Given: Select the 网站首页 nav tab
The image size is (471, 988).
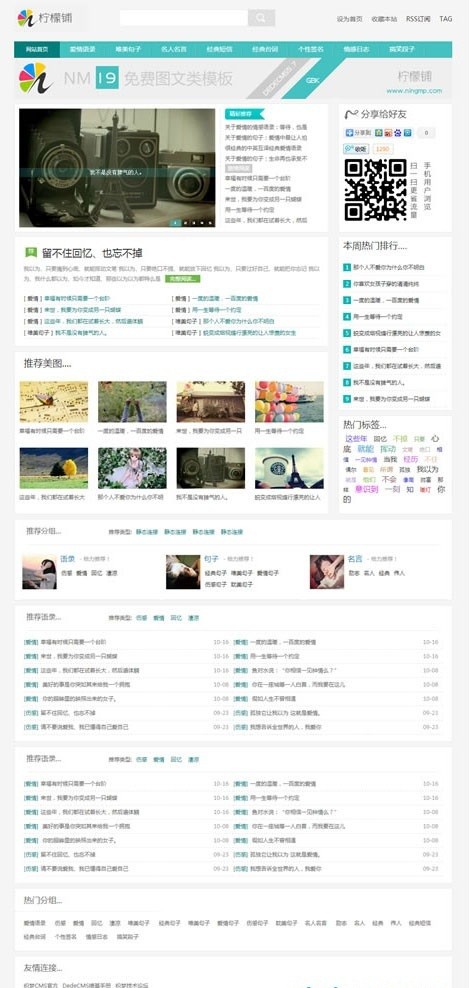Looking at the screenshot, I should click(37, 49).
